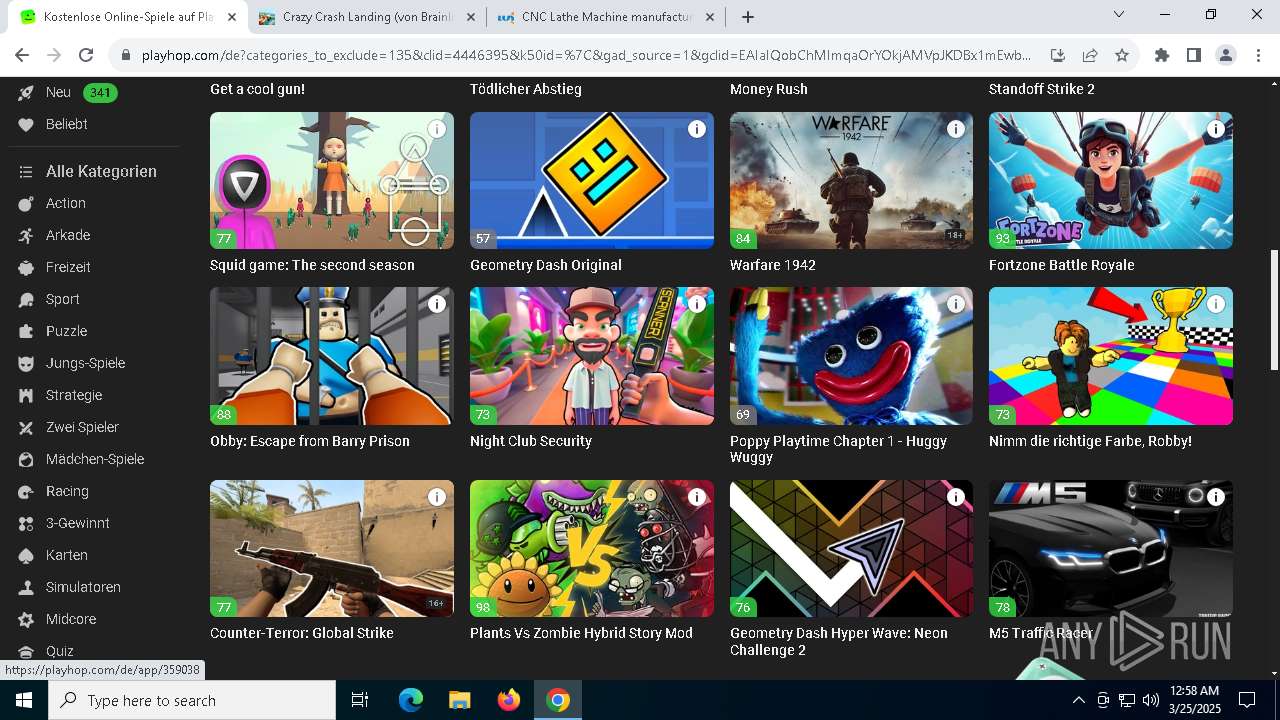Screen dimensions: 1280x720
Task: Open Night Club Security title link
Action: point(531,441)
